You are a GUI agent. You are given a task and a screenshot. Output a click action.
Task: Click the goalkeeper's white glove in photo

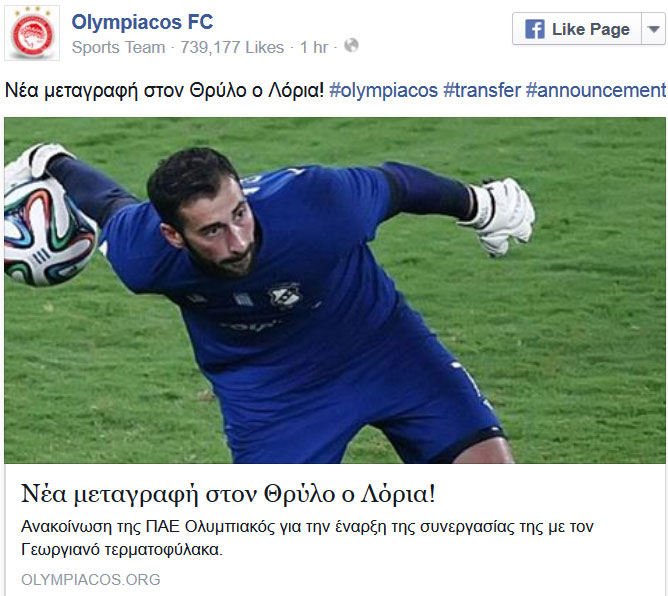click(x=502, y=216)
